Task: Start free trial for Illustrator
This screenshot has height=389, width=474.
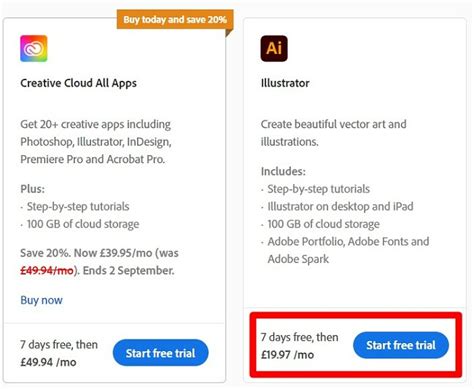Action: 401,345
